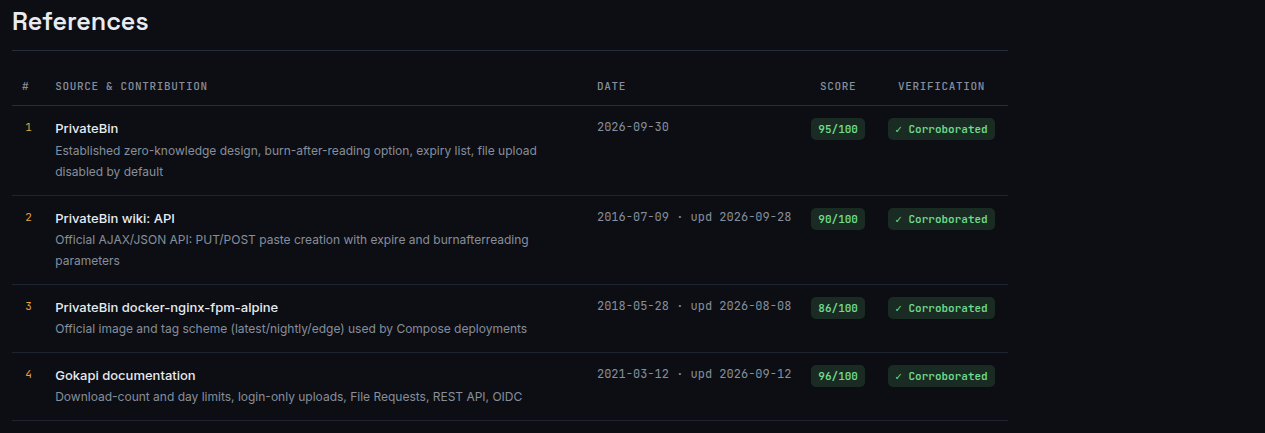Click the # column header

coord(25,86)
